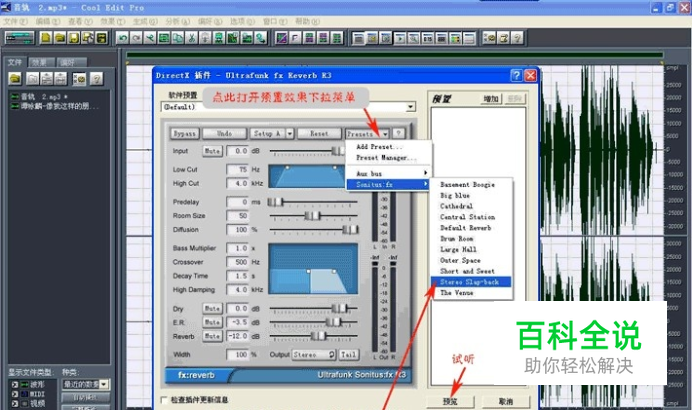Expand the Sonitus:fx submenu
Viewport: 692px width, 410px height.
tap(388, 184)
